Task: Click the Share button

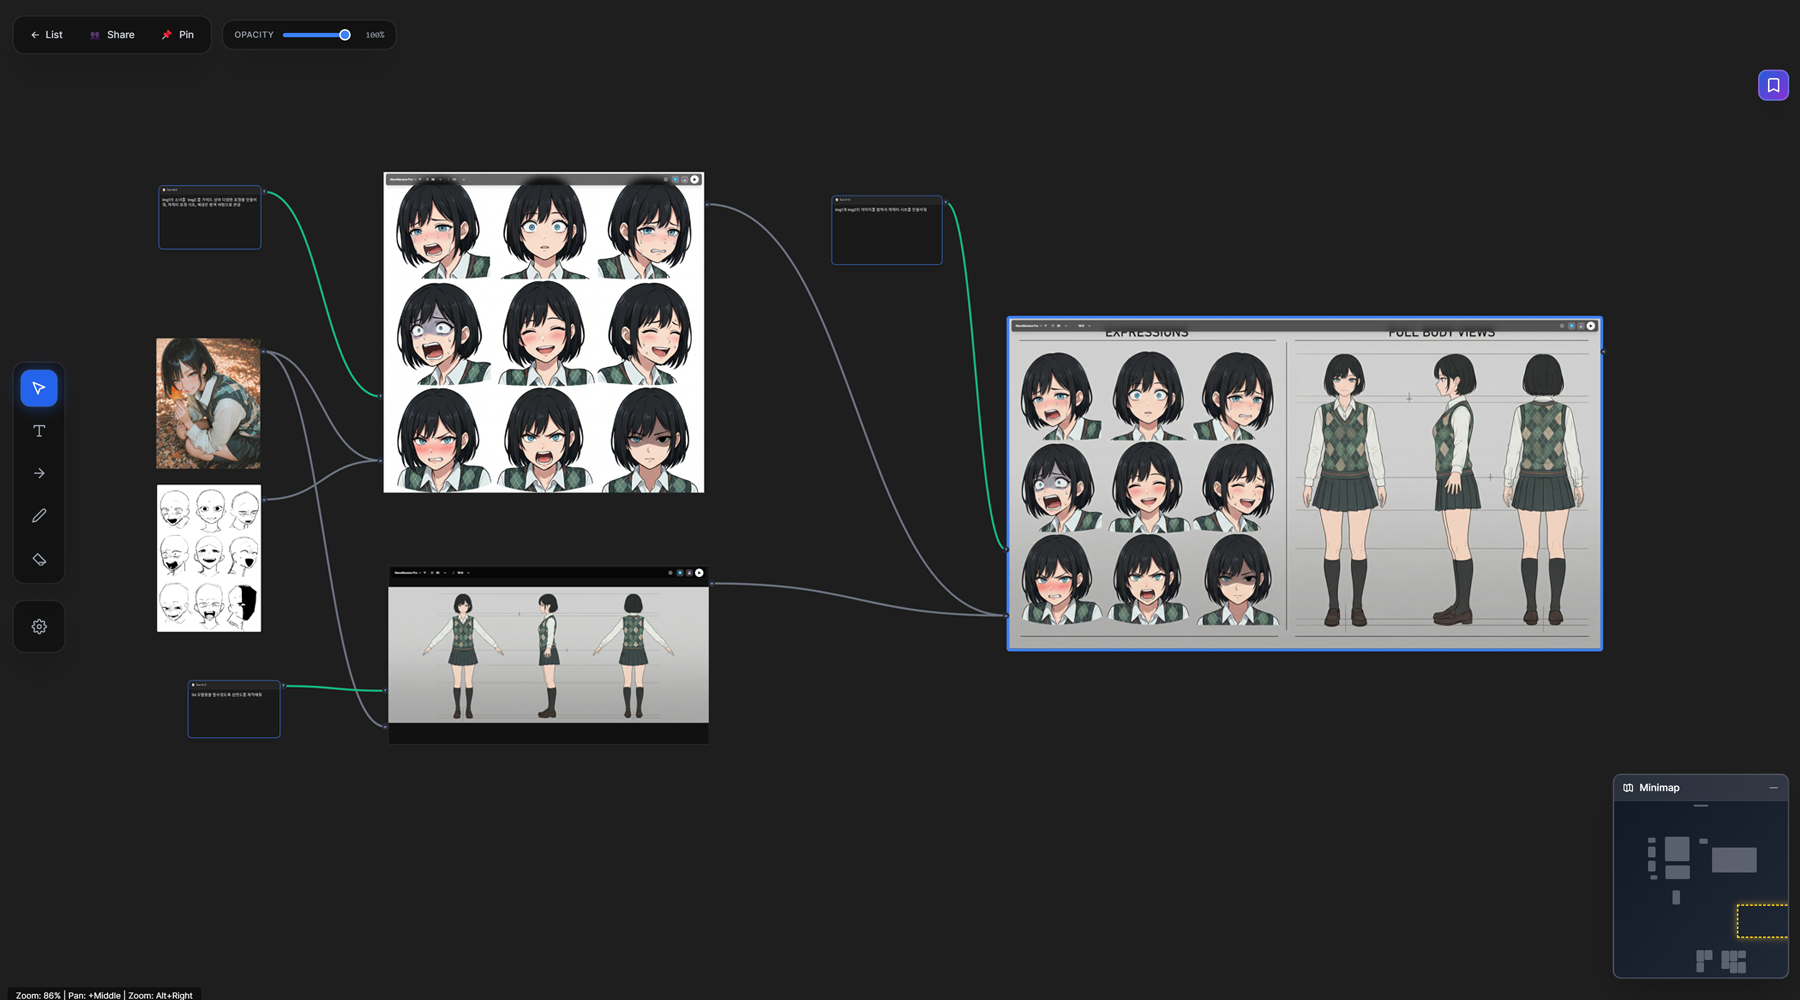Action: pyautogui.click(x=112, y=35)
